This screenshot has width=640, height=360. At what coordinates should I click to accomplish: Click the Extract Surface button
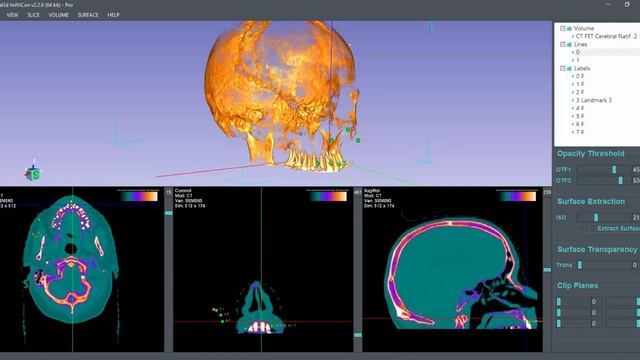coord(618,229)
